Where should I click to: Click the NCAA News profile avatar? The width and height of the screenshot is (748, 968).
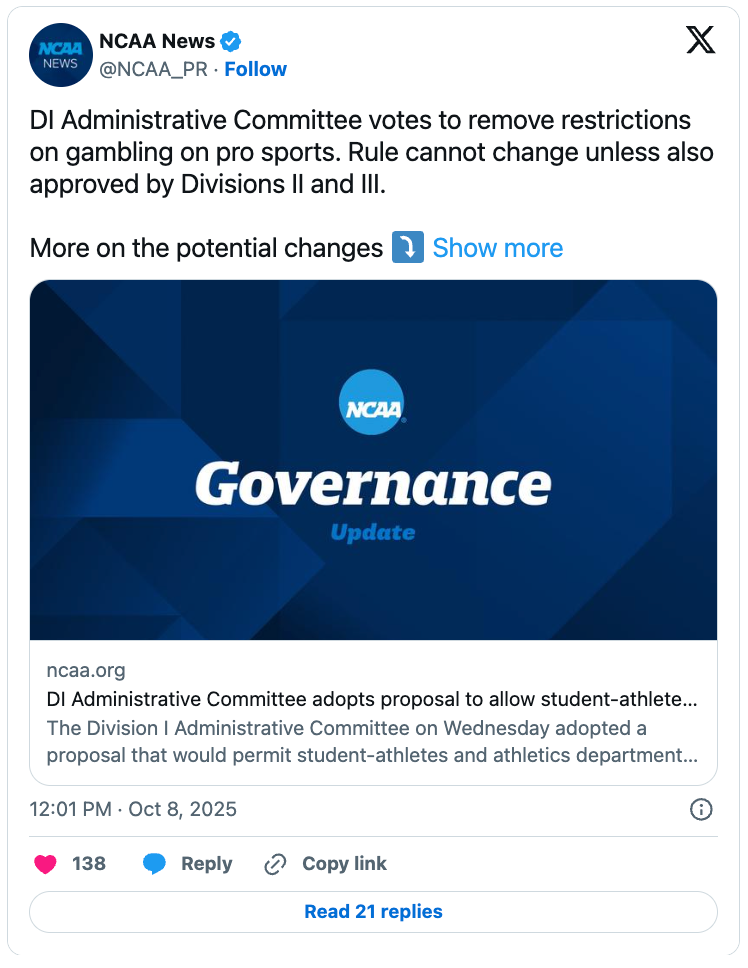[61, 55]
